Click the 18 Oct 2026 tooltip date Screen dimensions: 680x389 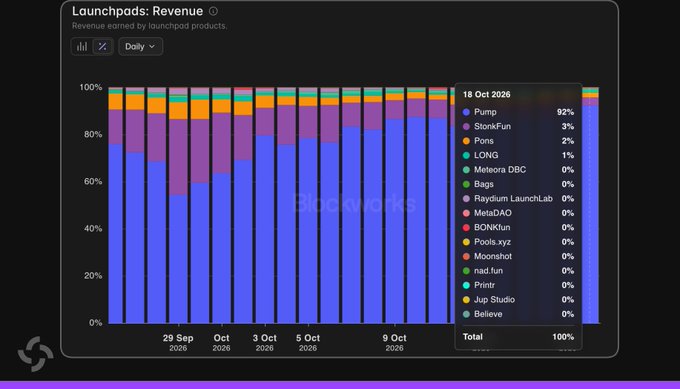[x=487, y=95]
